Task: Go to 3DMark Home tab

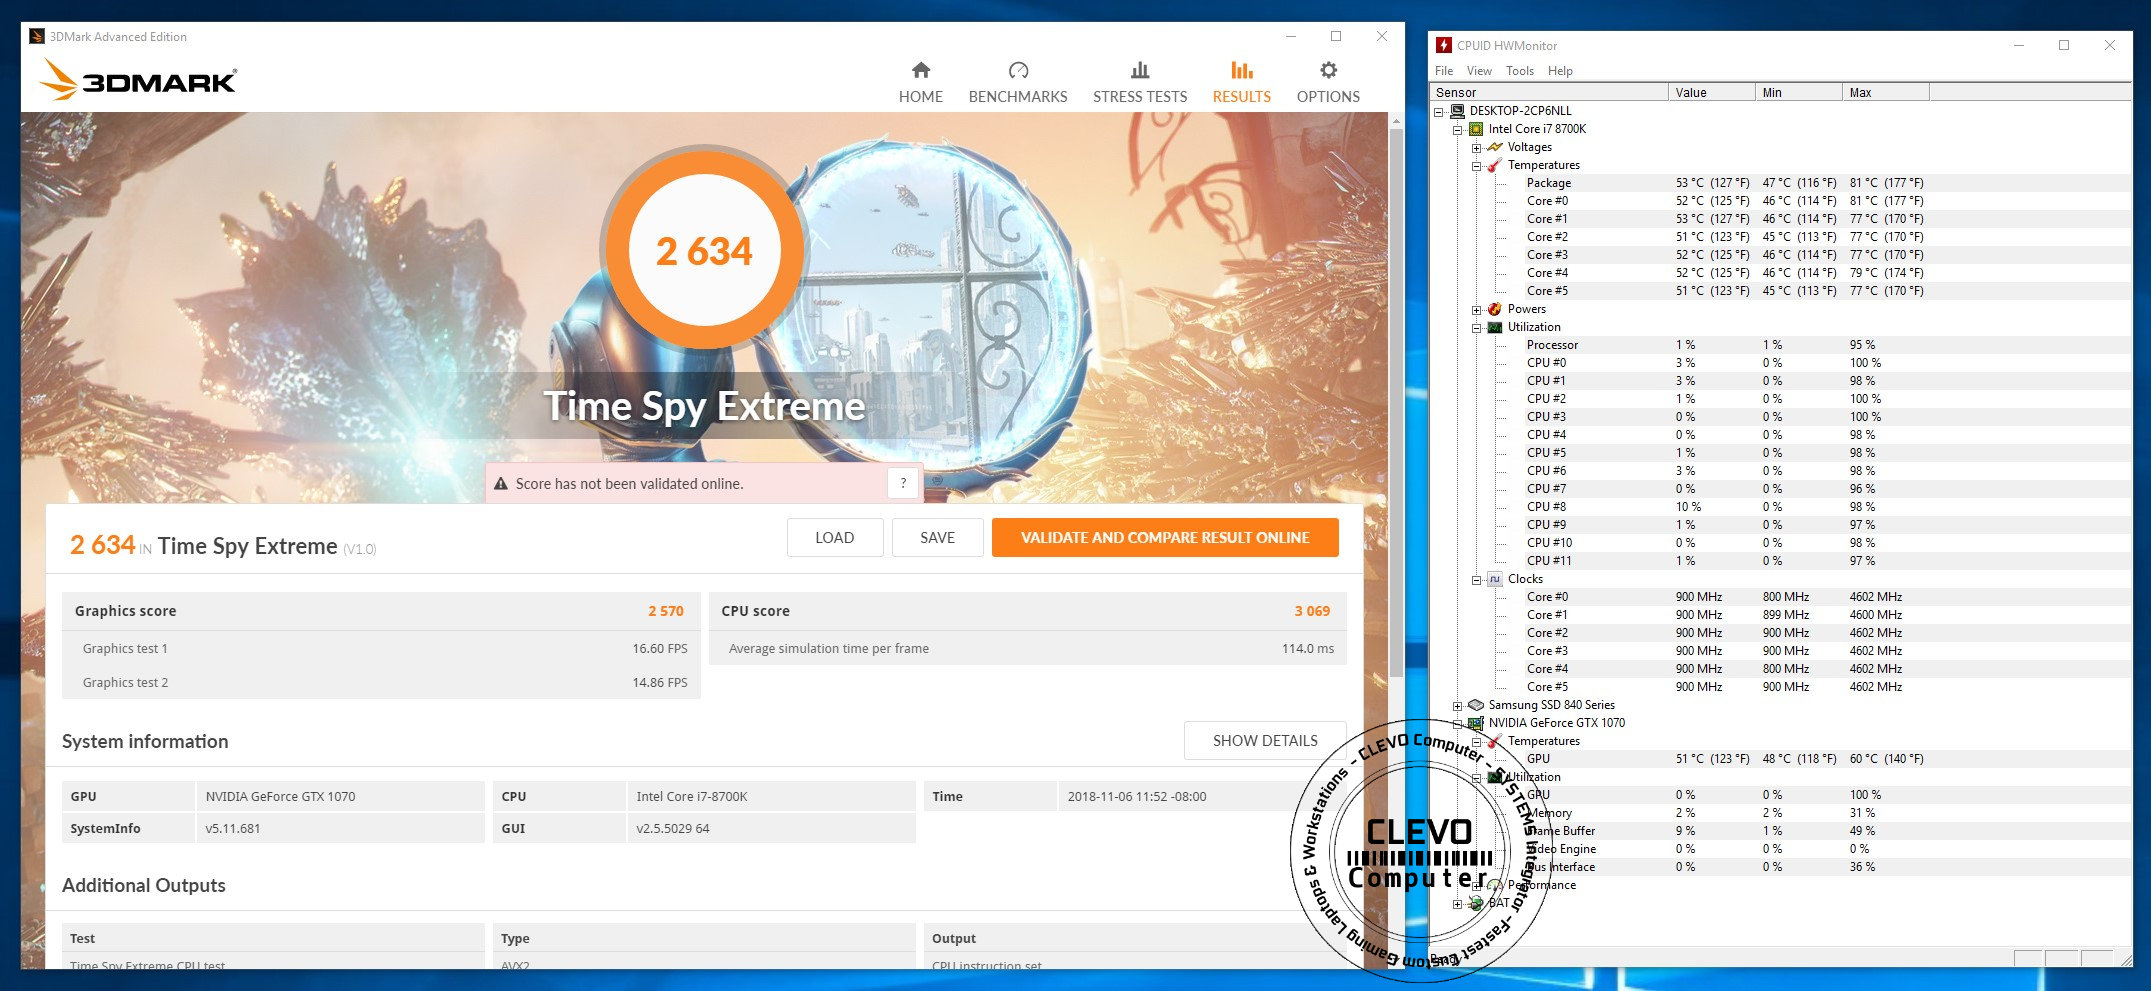Action: coord(920,82)
